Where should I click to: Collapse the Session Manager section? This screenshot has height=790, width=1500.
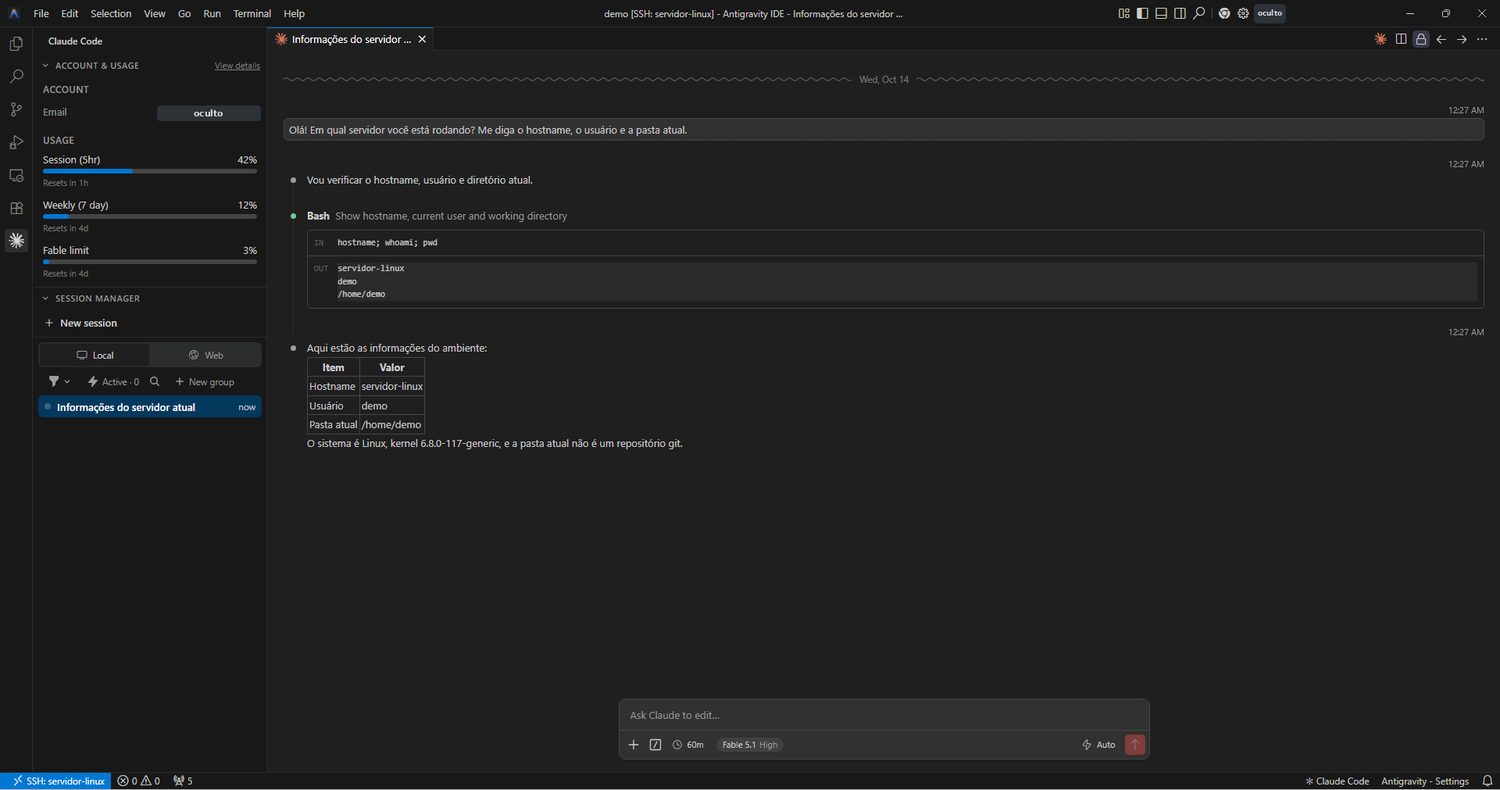click(45, 299)
